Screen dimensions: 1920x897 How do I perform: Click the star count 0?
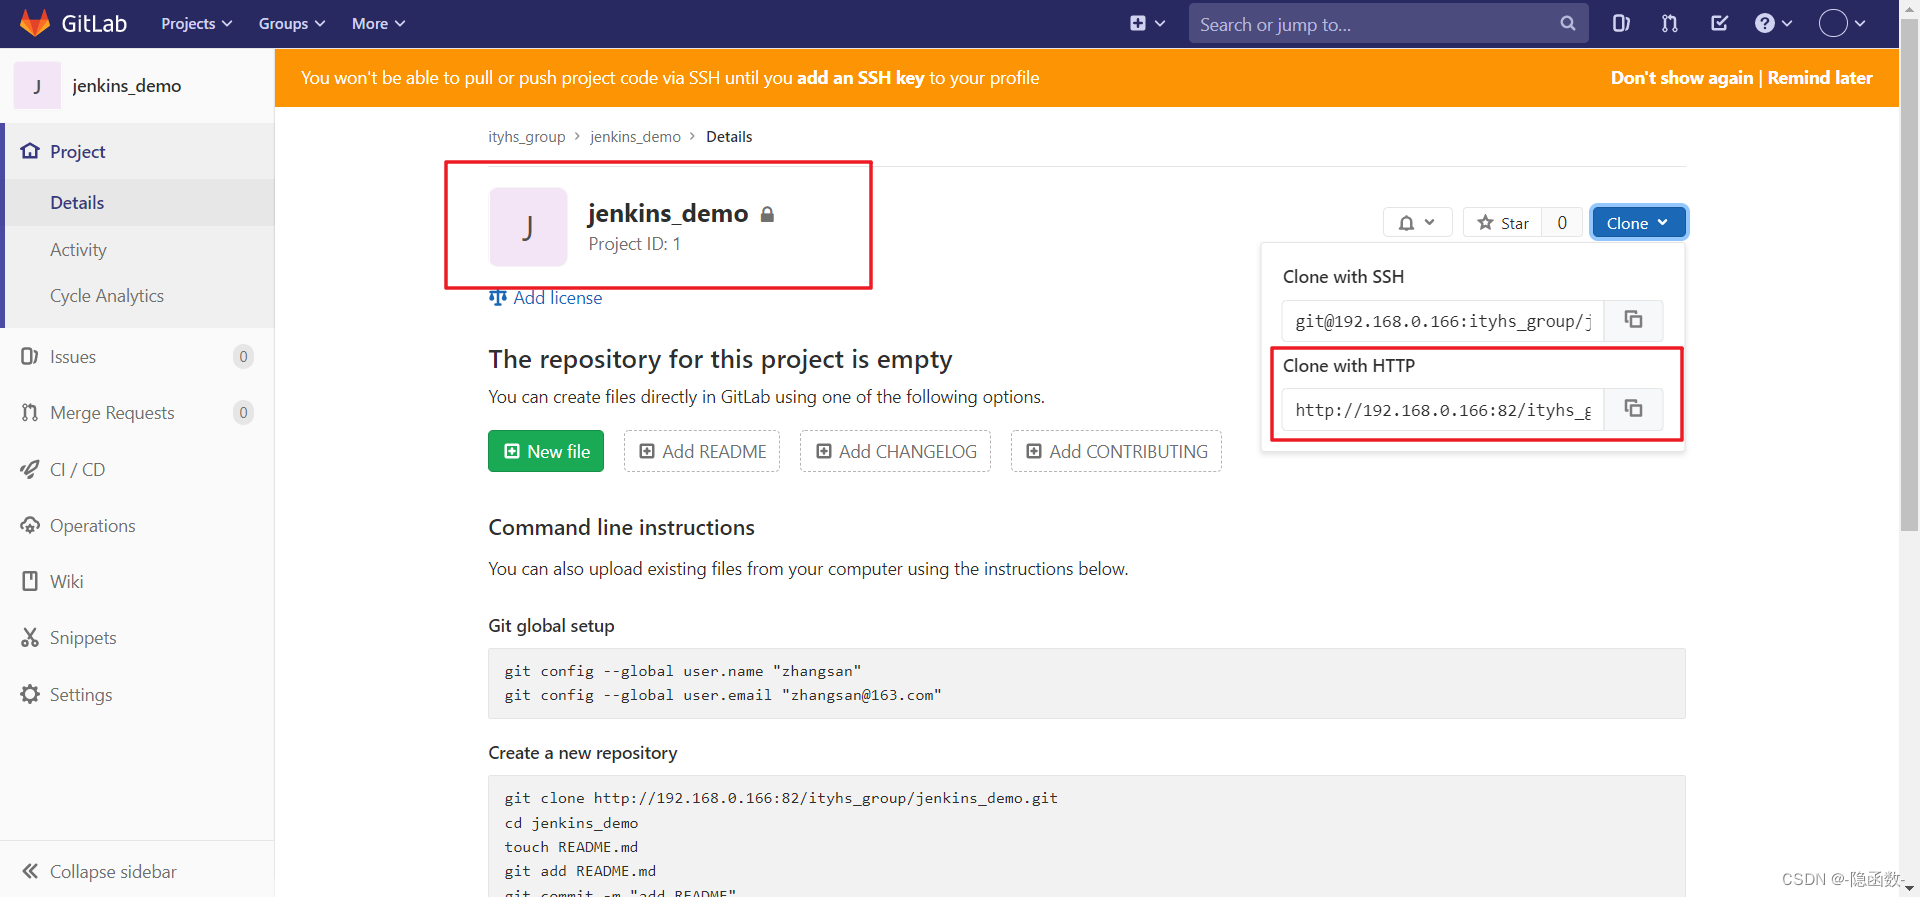(1562, 223)
